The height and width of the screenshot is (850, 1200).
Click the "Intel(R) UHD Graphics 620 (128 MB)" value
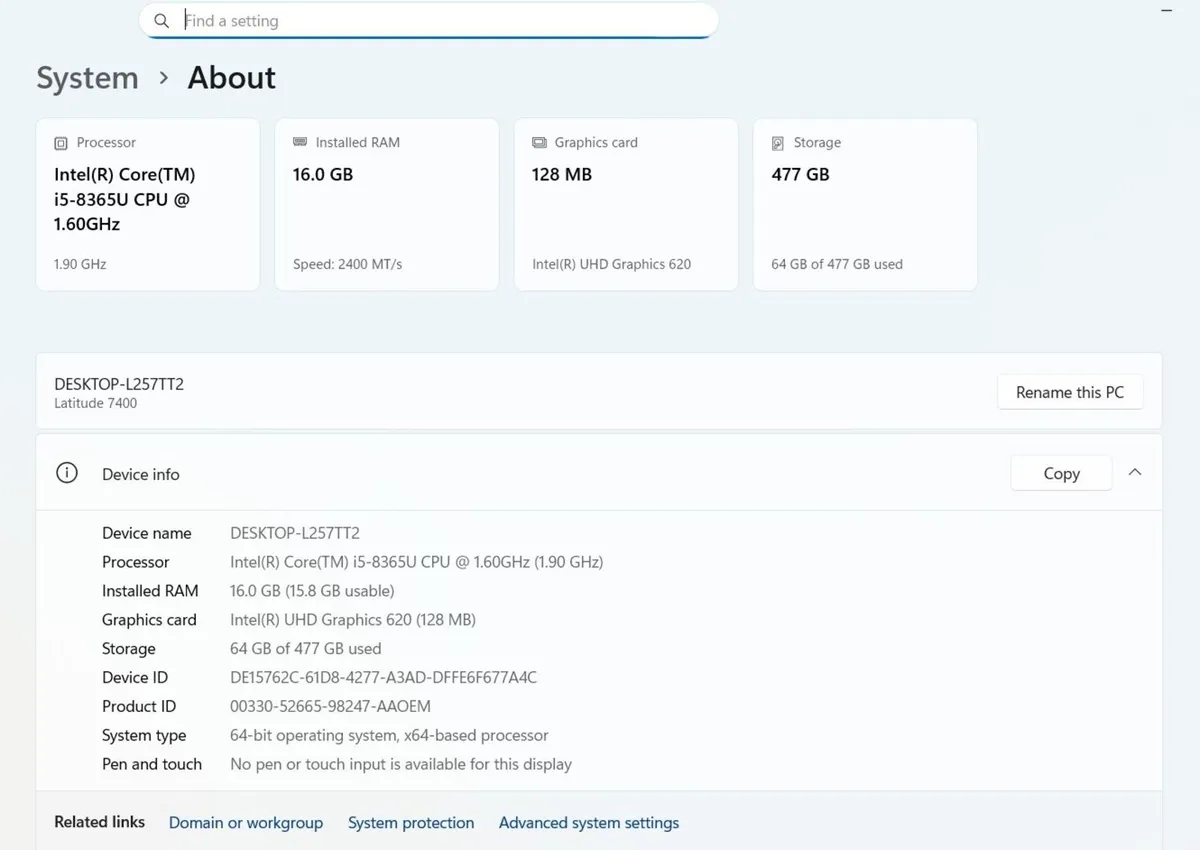click(353, 620)
